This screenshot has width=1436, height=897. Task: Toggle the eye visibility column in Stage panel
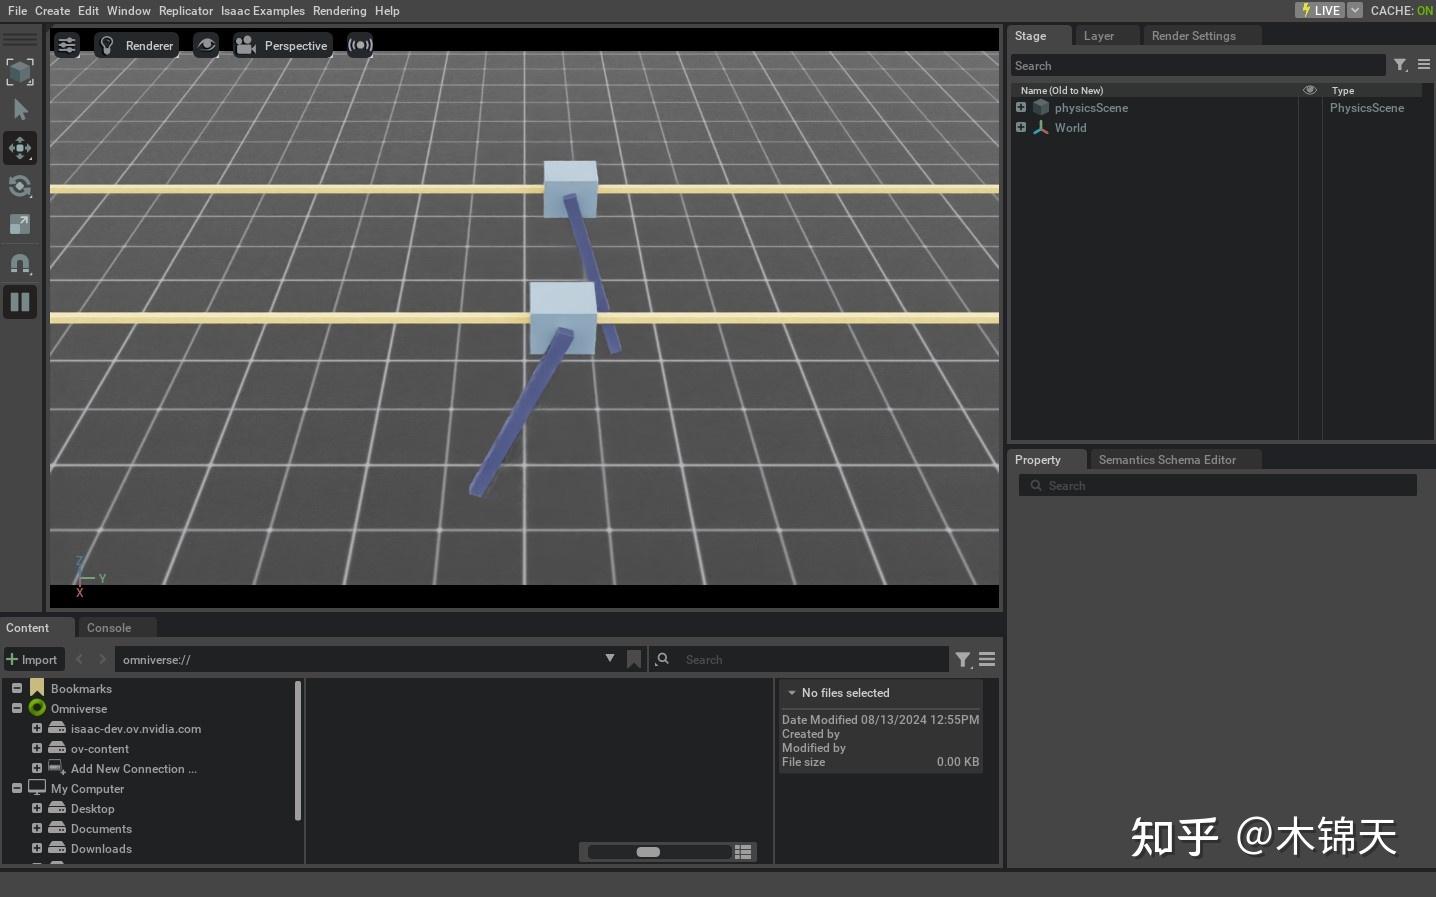1310,89
